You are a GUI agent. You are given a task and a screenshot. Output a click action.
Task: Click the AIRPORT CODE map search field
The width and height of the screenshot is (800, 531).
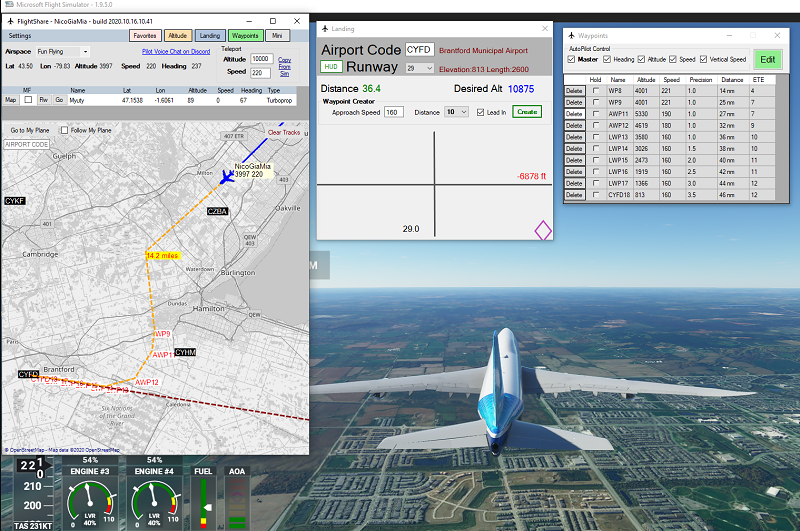click(x=27, y=145)
